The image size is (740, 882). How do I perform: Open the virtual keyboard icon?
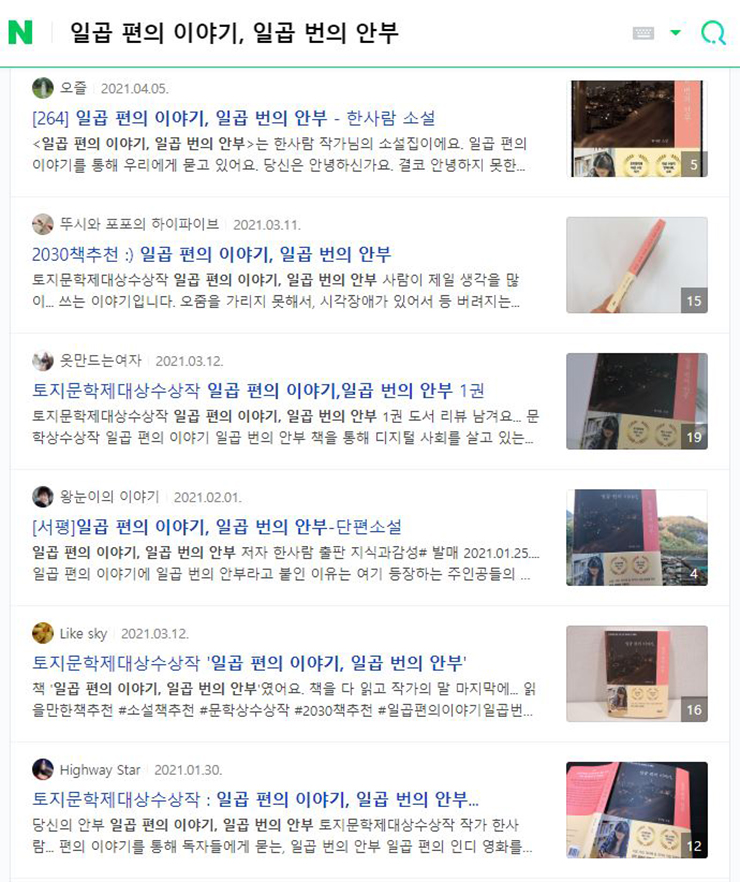[x=643, y=33]
